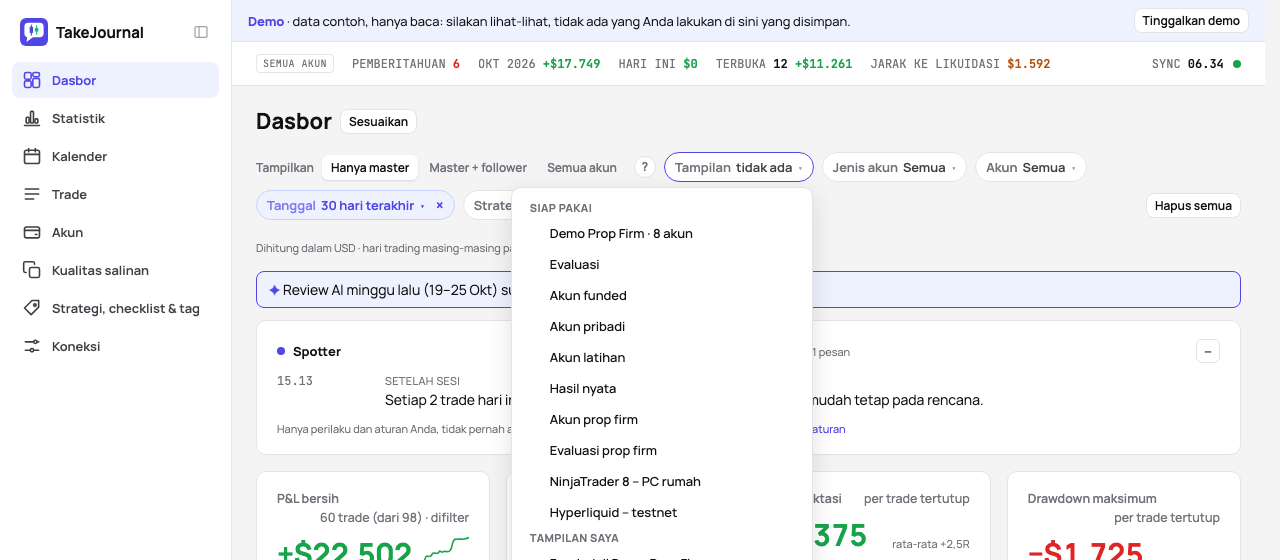1280x560 pixels.
Task: Select Hanya master view option
Action: click(370, 167)
